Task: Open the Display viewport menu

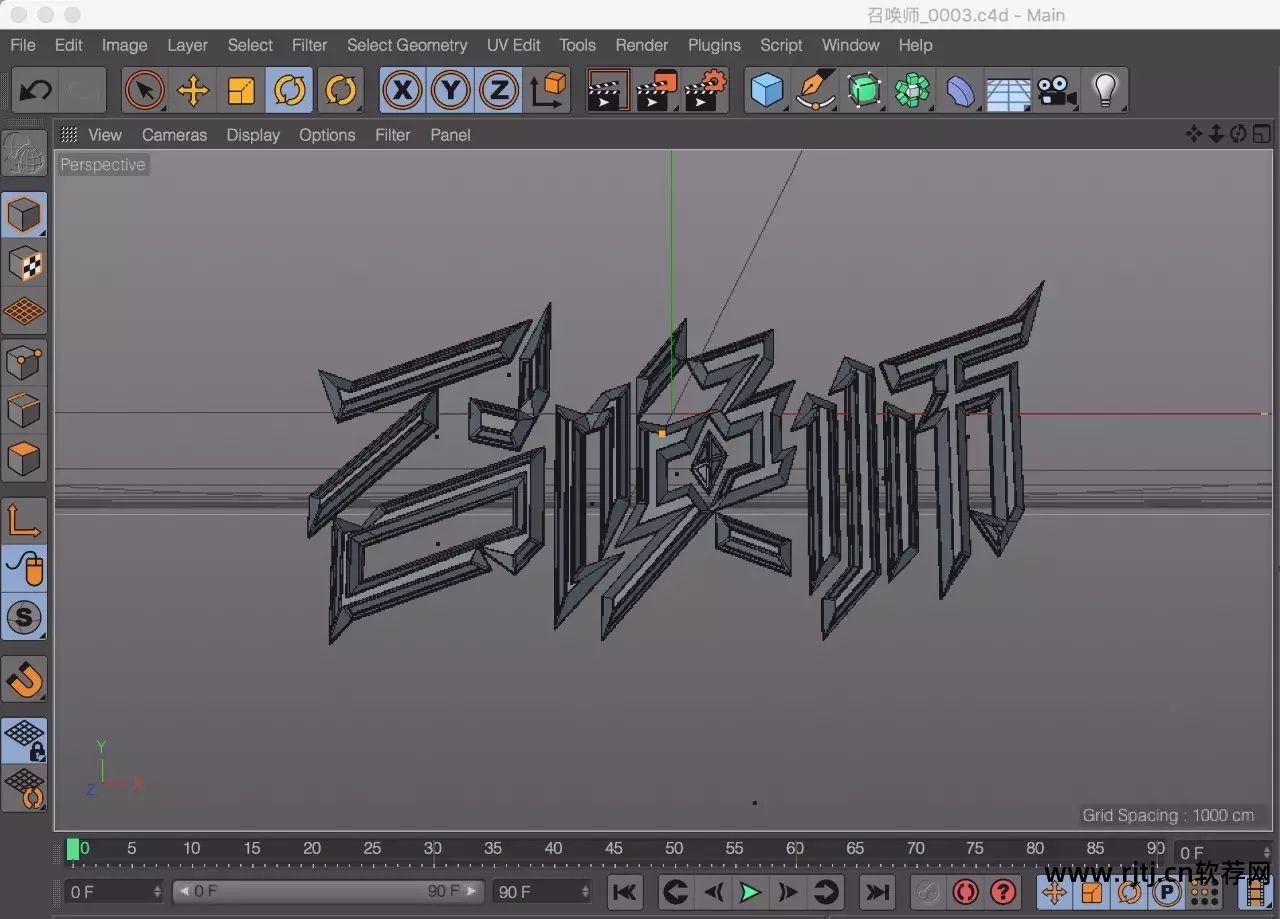Action: pos(253,135)
